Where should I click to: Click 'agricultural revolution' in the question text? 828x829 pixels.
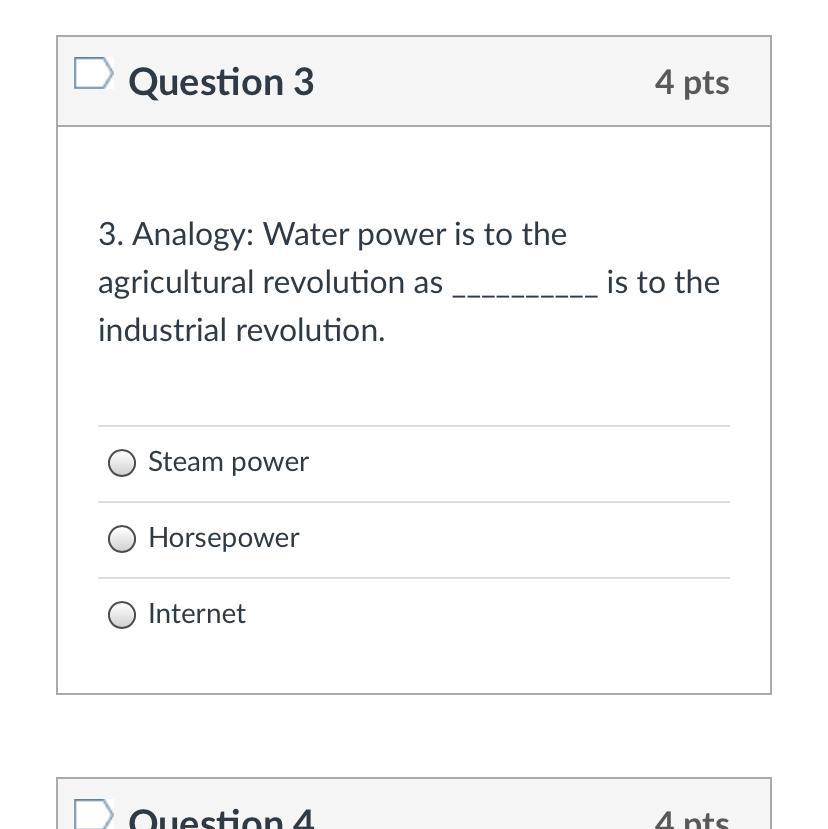[253, 282]
